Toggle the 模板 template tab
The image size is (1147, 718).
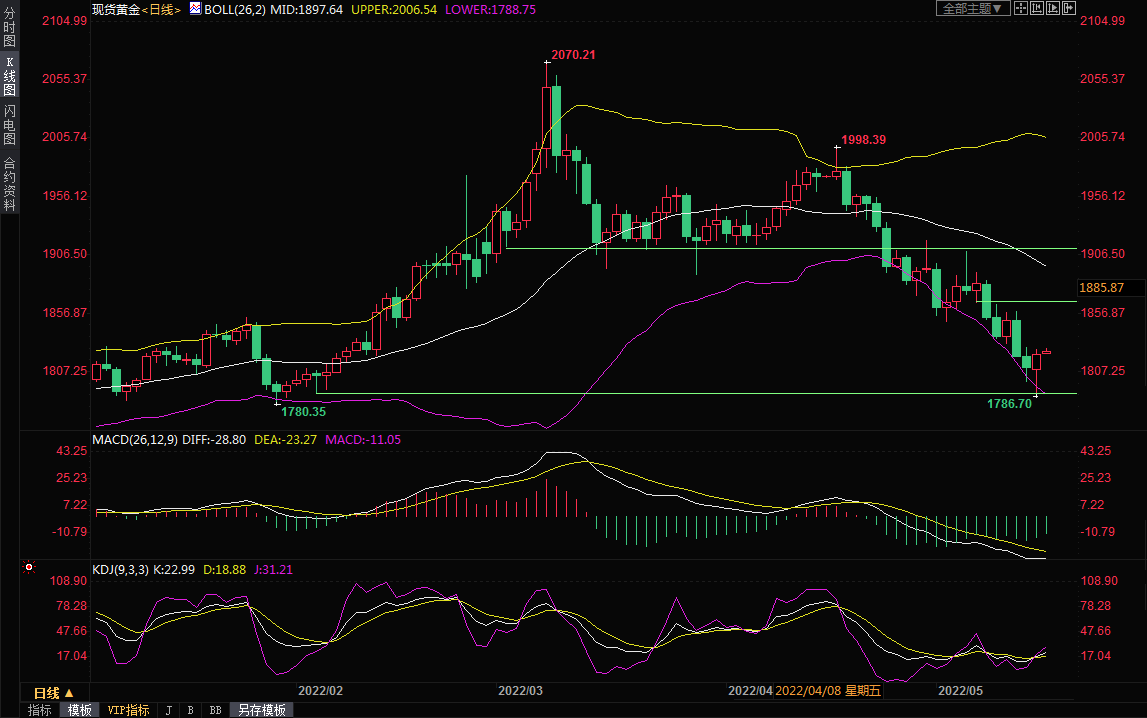click(79, 710)
